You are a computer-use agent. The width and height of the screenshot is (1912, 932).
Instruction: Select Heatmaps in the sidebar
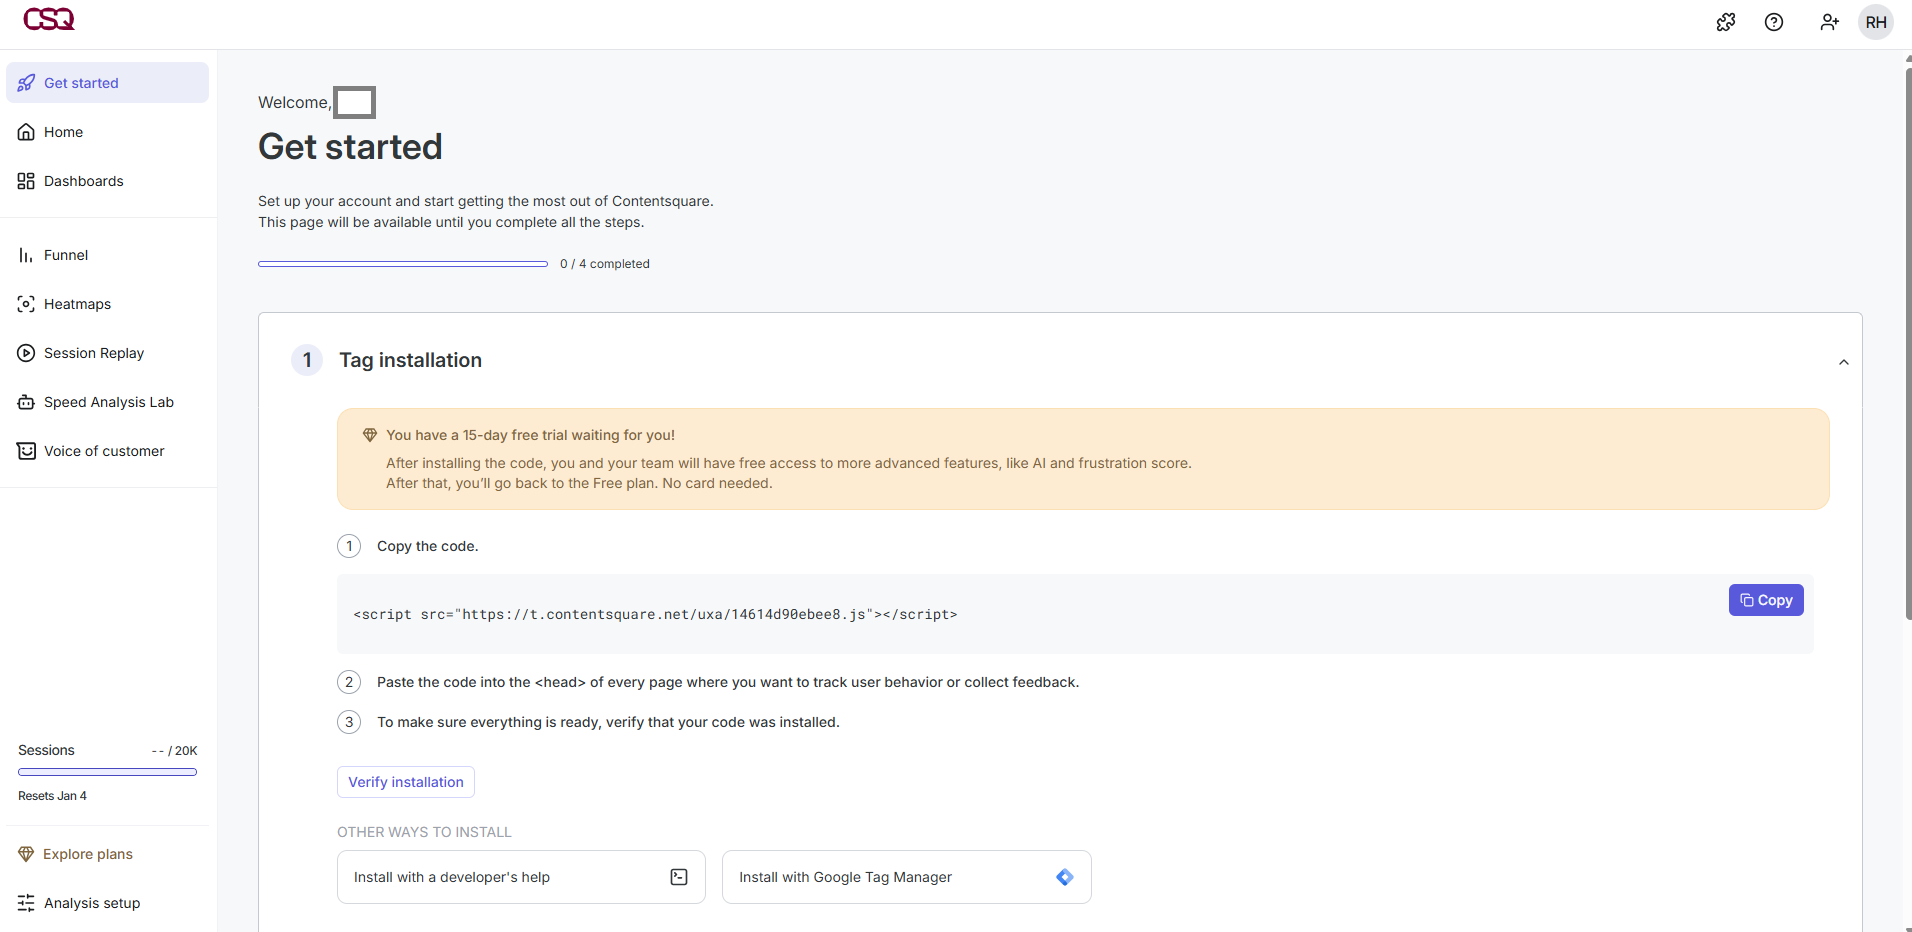pos(107,304)
